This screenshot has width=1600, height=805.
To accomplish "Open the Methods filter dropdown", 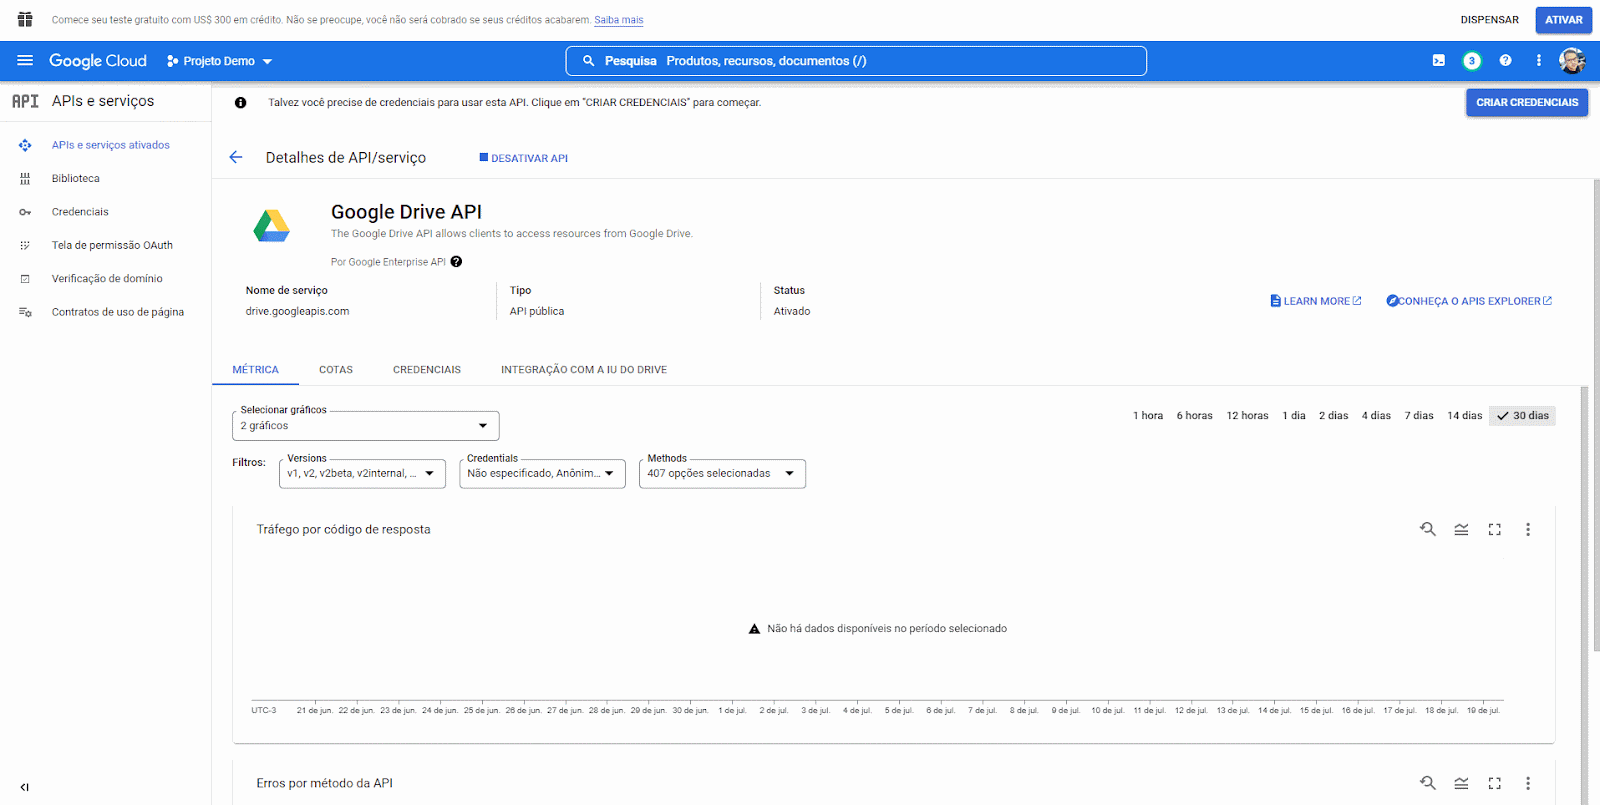I will coord(722,474).
